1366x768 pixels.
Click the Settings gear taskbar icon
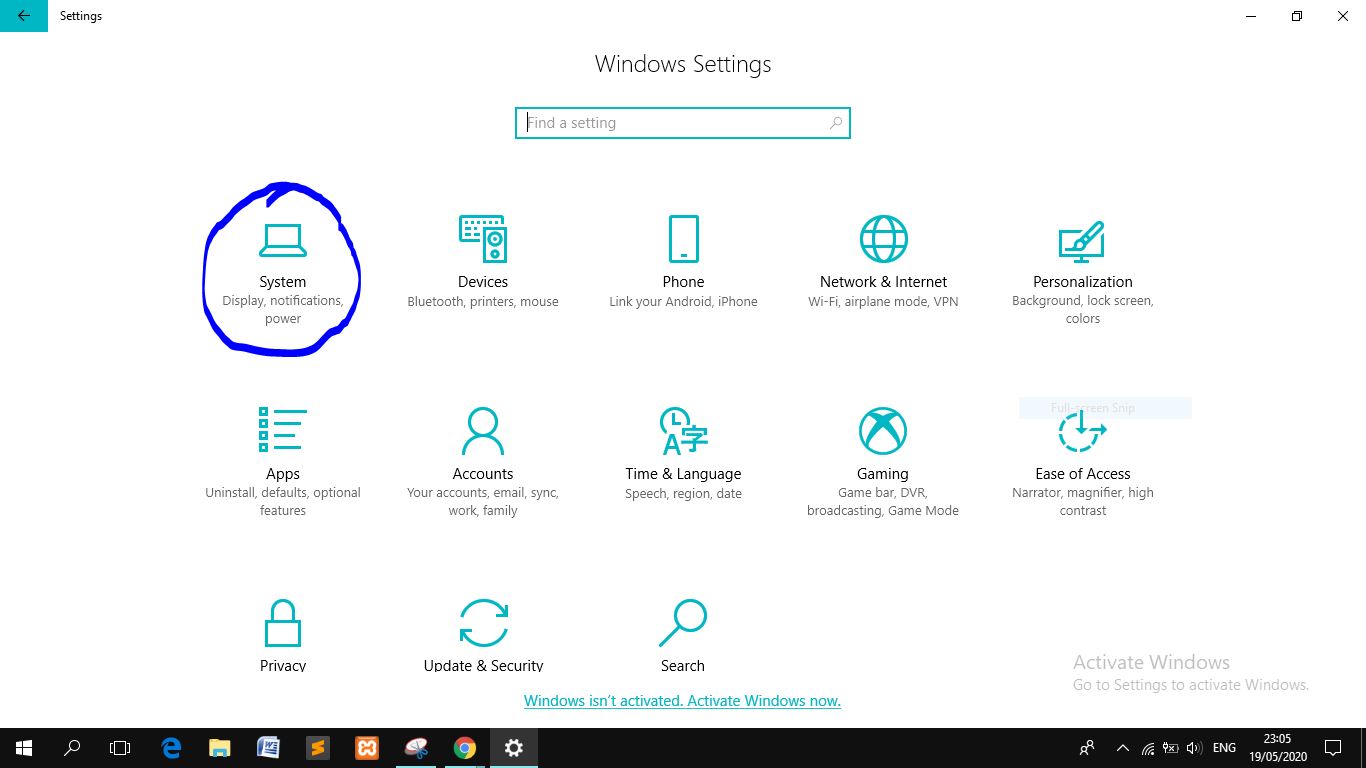click(514, 747)
